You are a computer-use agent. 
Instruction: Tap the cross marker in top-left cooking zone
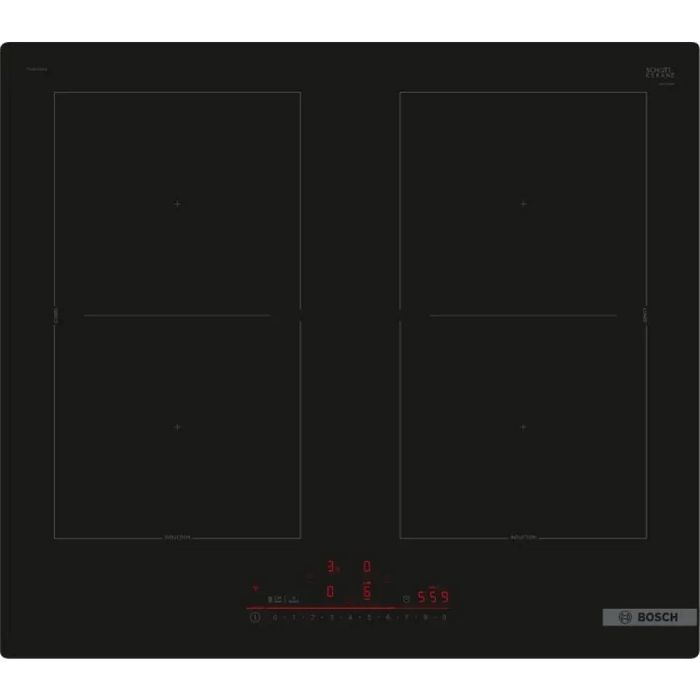[178, 204]
